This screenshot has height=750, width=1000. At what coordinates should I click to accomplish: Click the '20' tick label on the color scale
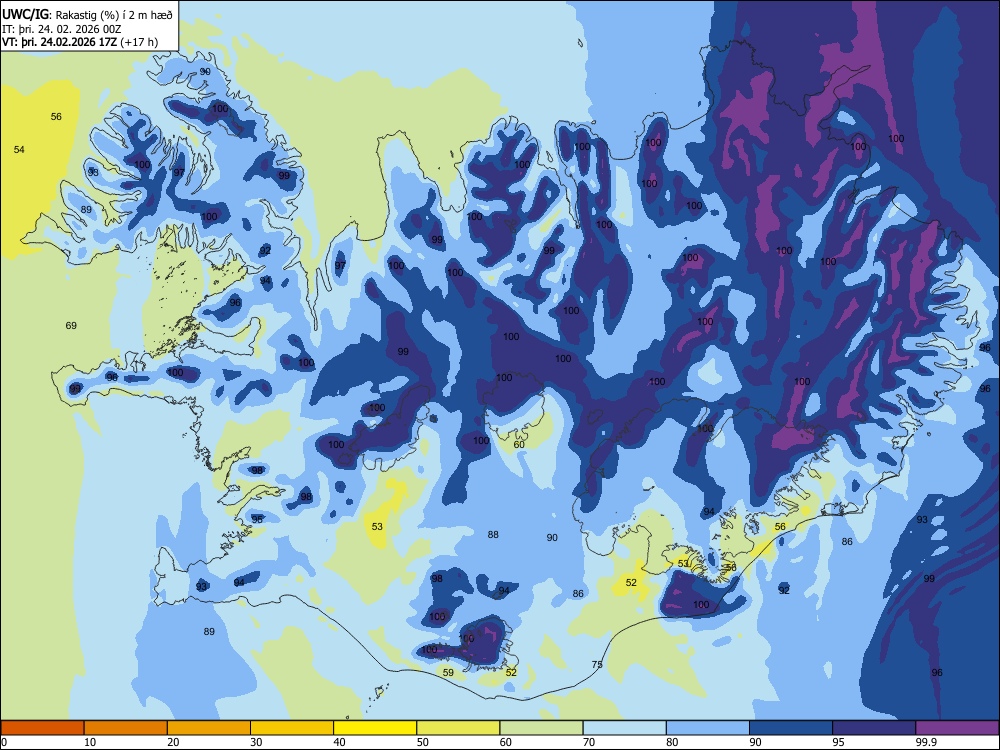point(173,742)
